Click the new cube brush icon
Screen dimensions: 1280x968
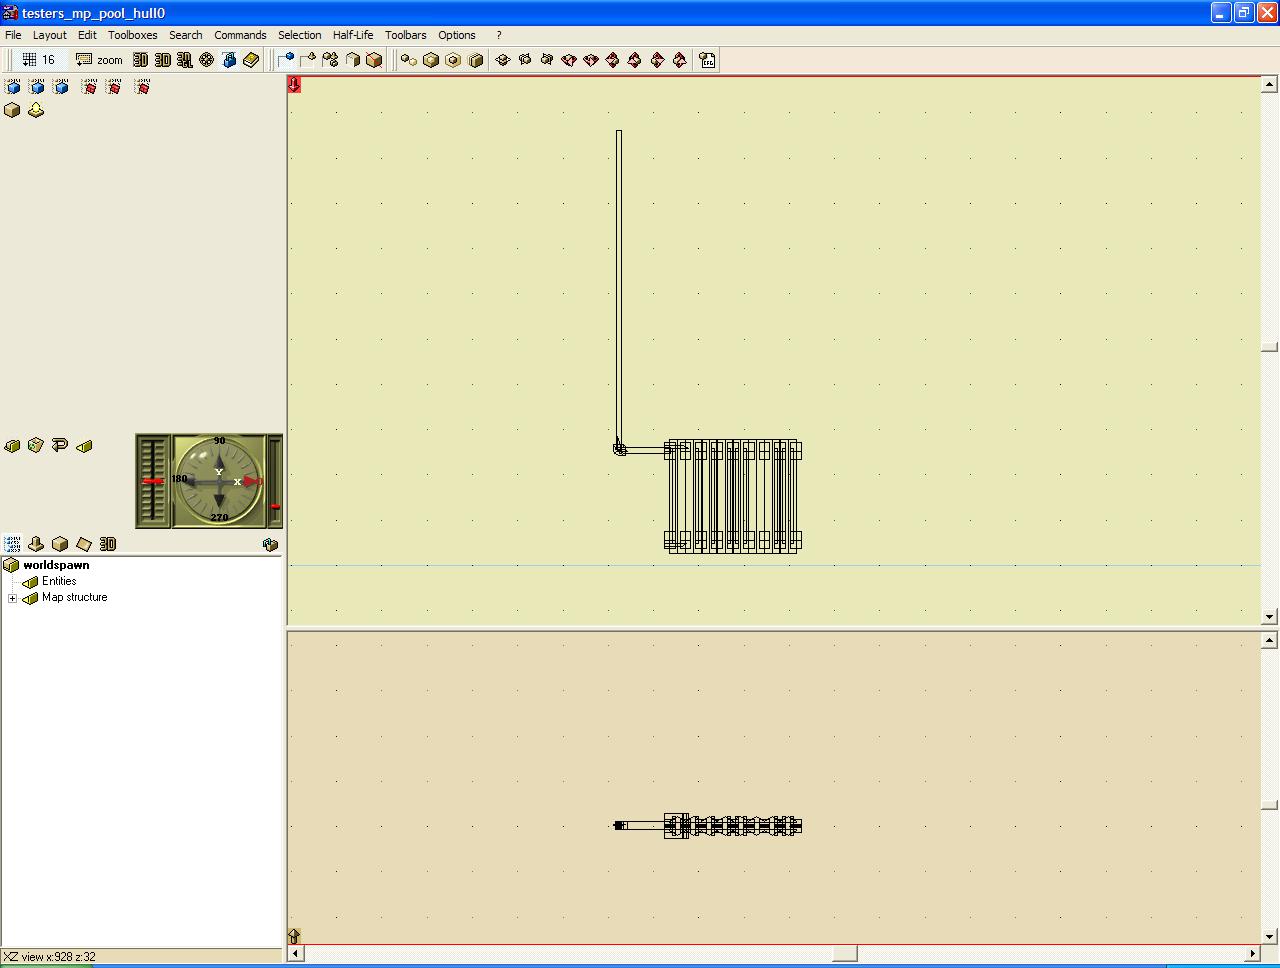tap(12, 110)
